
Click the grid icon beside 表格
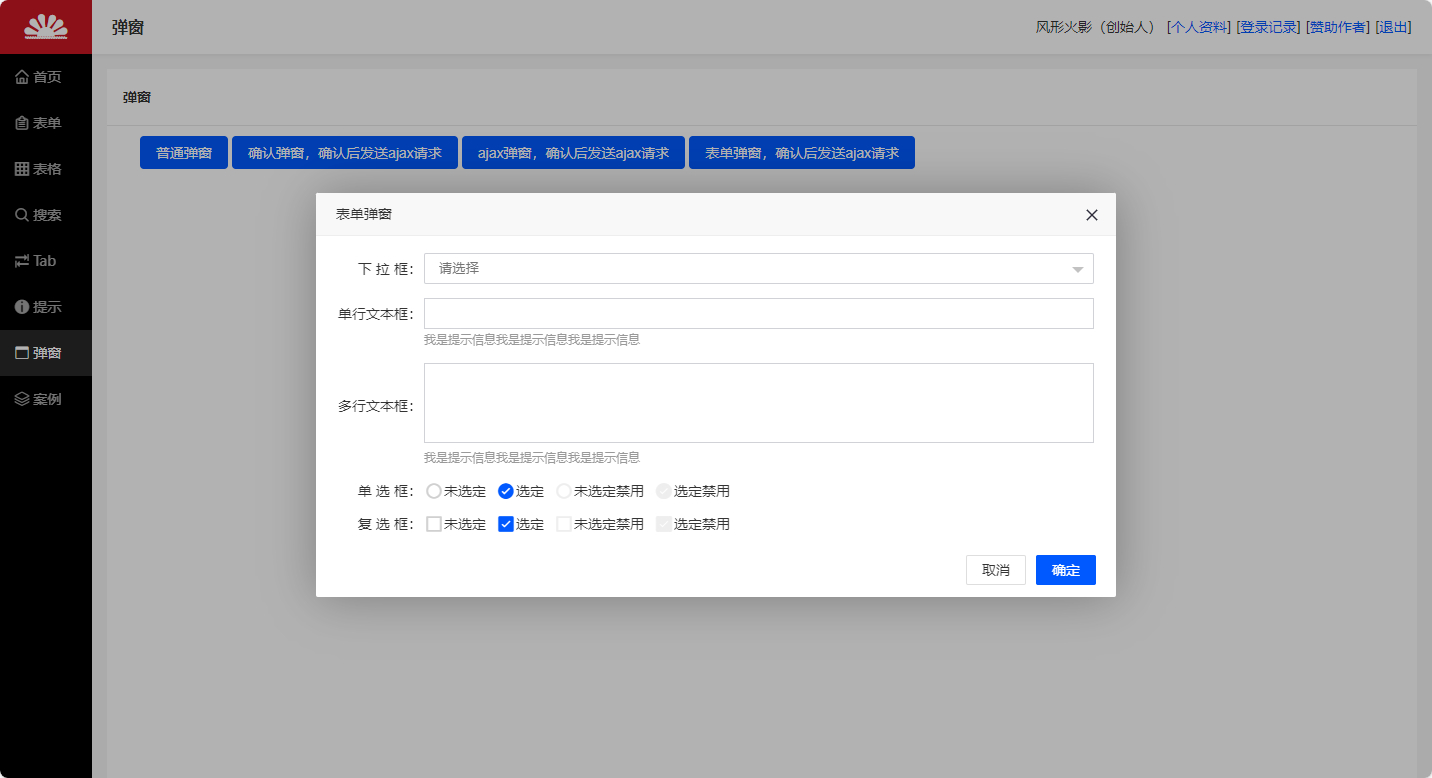point(22,169)
